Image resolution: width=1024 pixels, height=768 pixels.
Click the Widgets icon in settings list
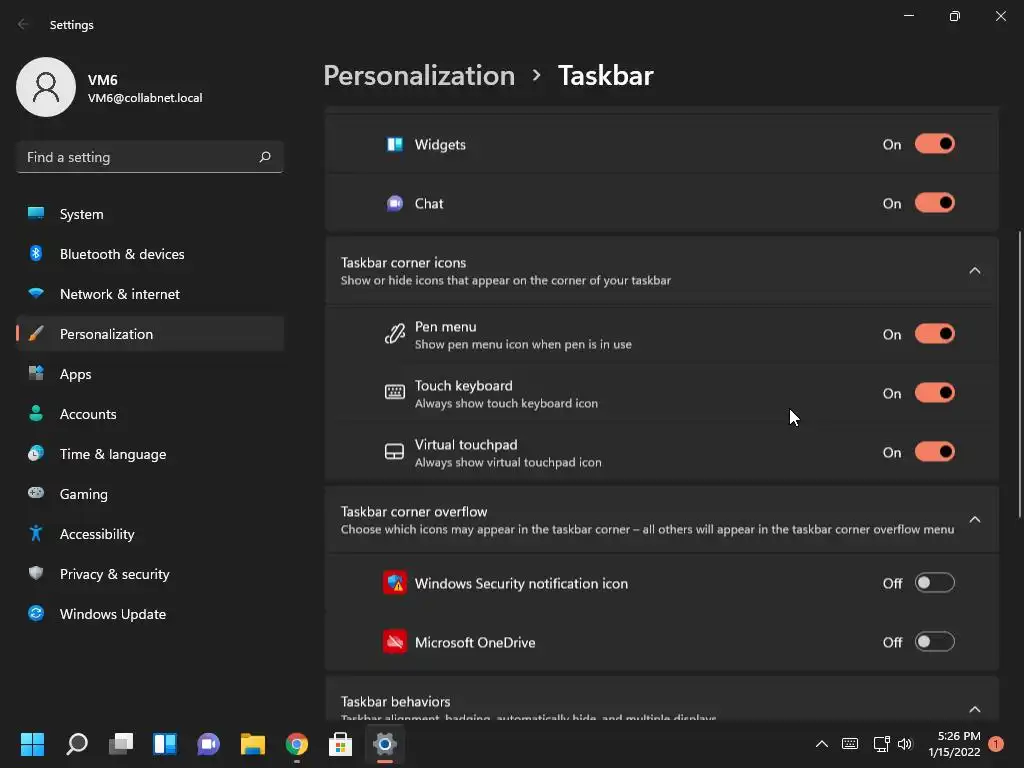[394, 144]
